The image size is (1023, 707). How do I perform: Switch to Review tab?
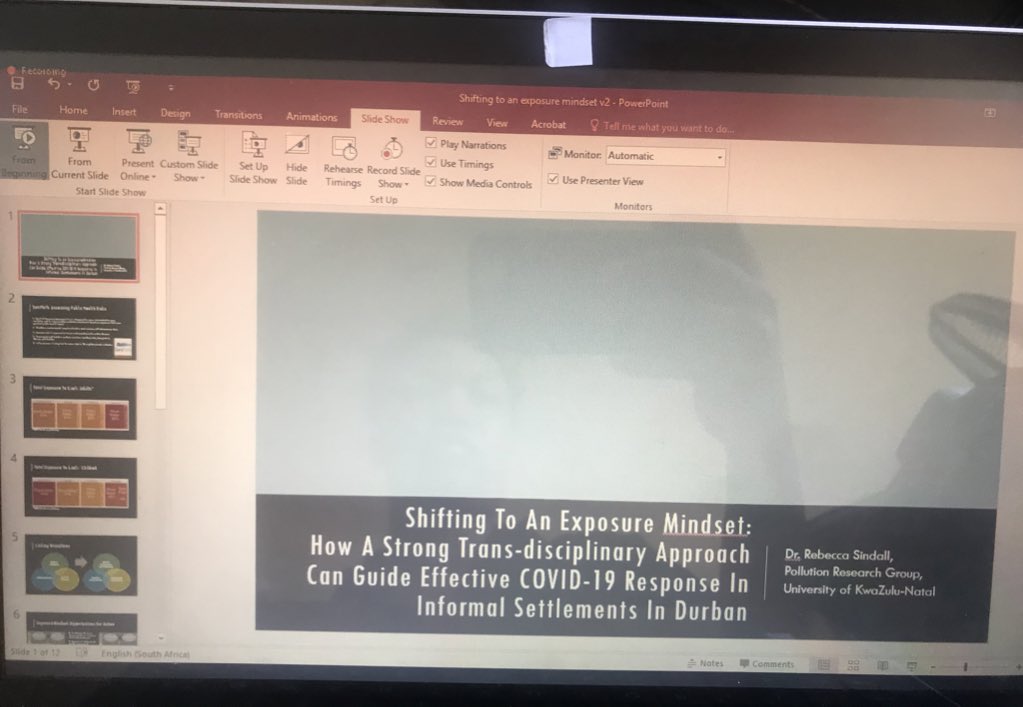[448, 121]
